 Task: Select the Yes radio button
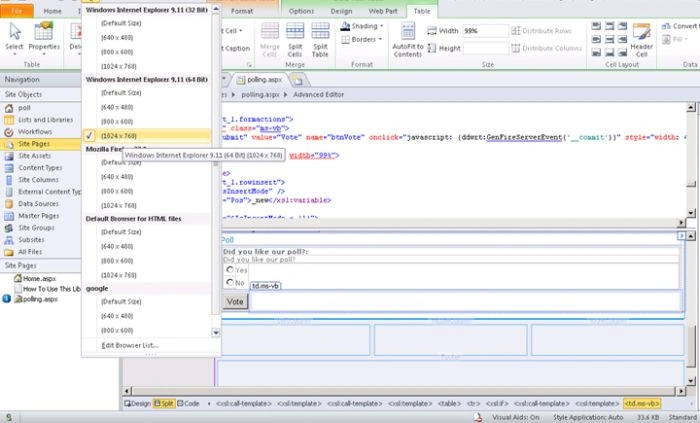point(229,270)
